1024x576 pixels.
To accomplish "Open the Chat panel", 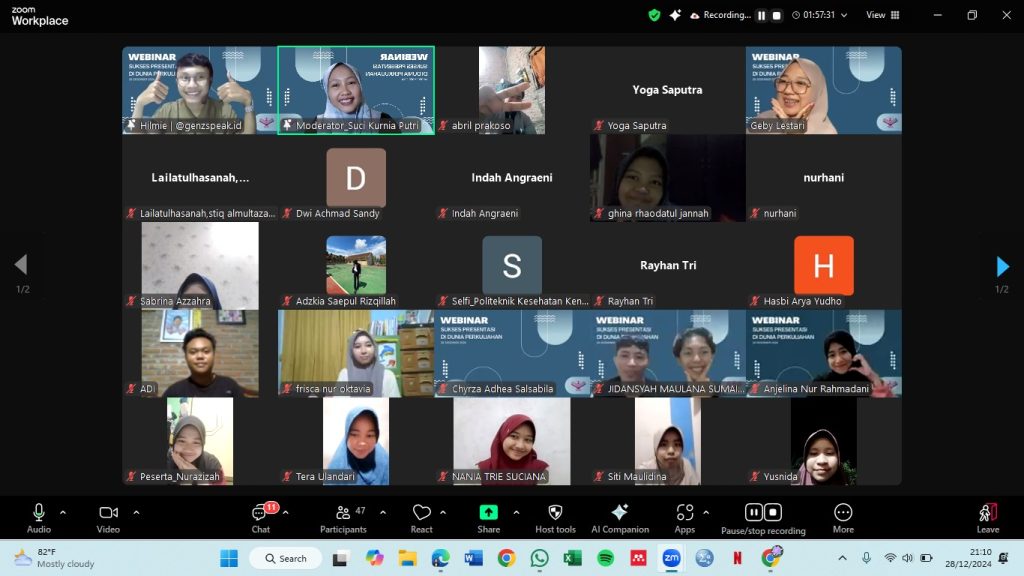I will (x=261, y=517).
